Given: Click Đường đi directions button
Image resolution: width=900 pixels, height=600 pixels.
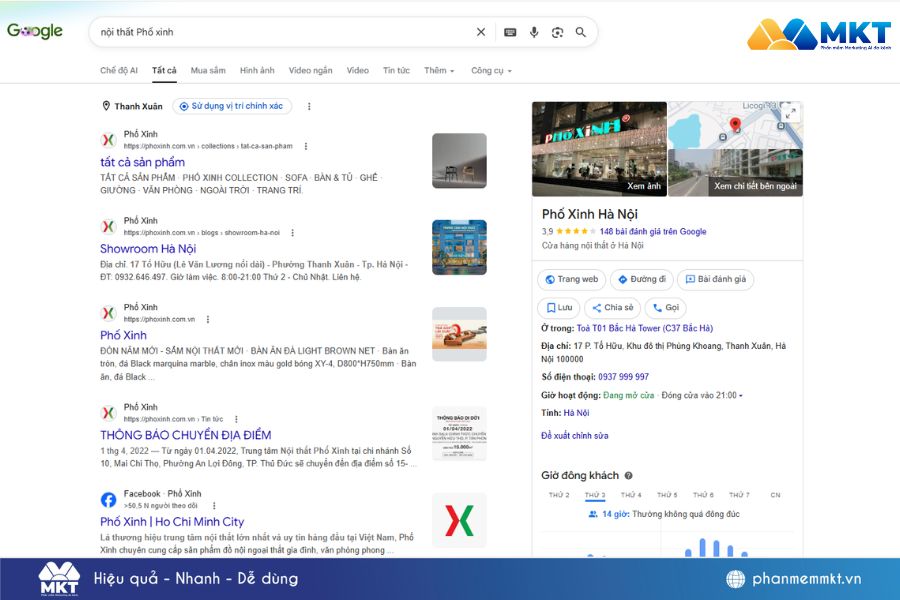Looking at the screenshot, I should coord(642,280).
